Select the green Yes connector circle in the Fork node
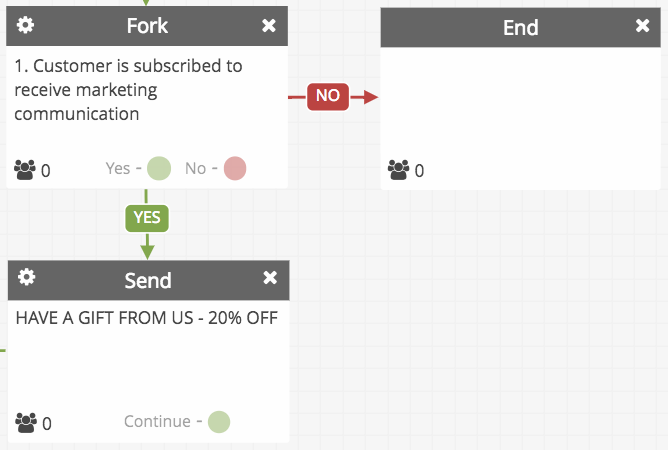 click(x=159, y=168)
